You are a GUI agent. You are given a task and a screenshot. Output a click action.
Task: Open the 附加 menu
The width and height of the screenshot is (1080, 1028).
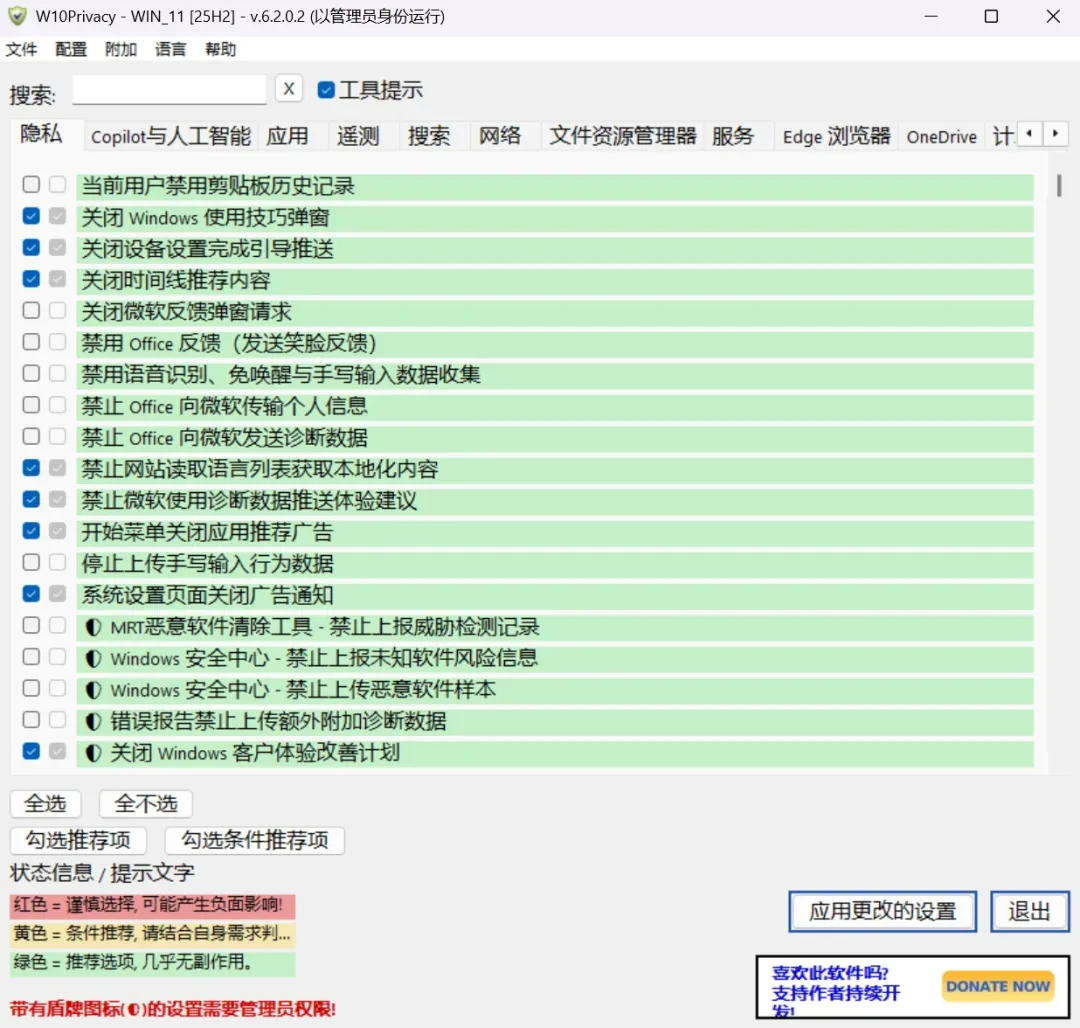pyautogui.click(x=121, y=50)
